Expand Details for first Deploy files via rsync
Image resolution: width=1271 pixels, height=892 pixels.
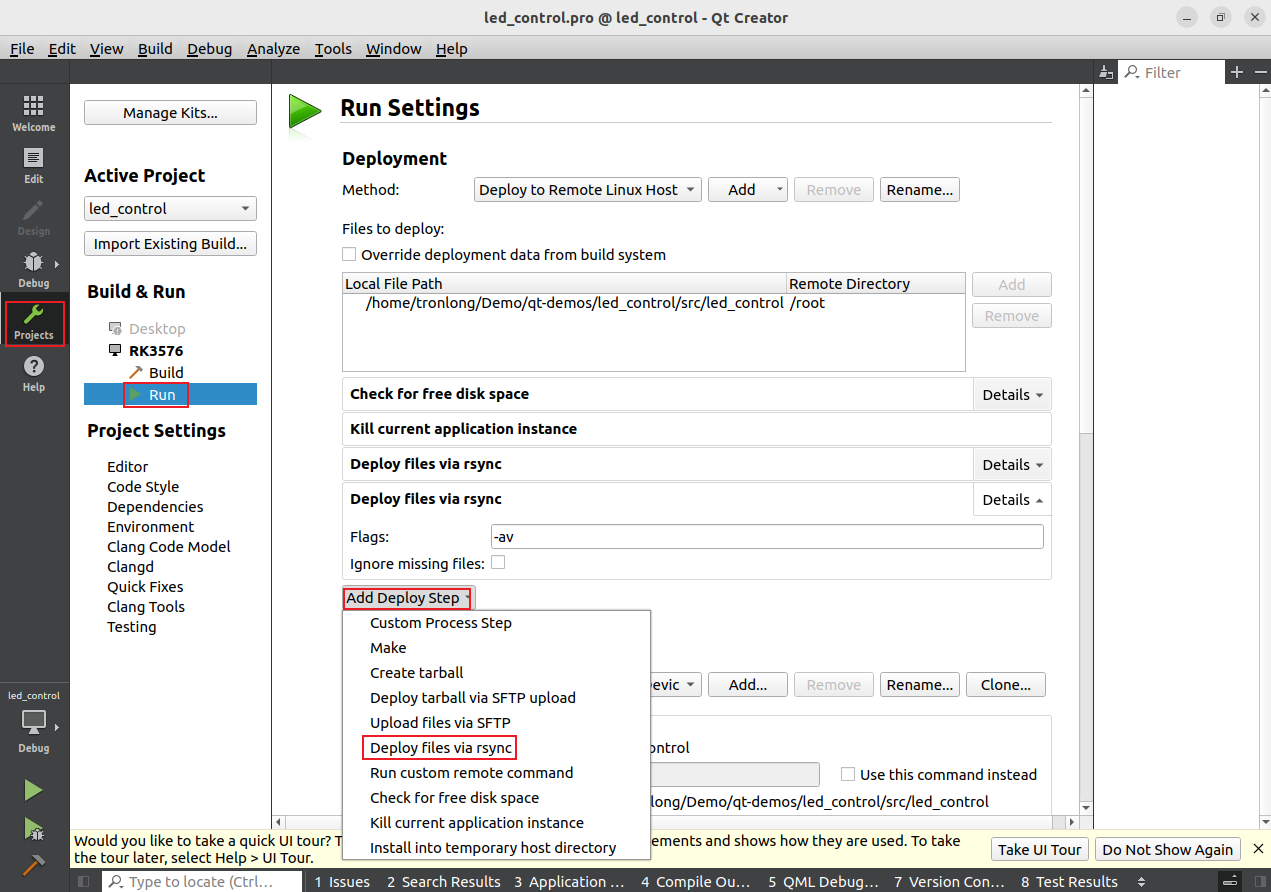[x=1012, y=464]
